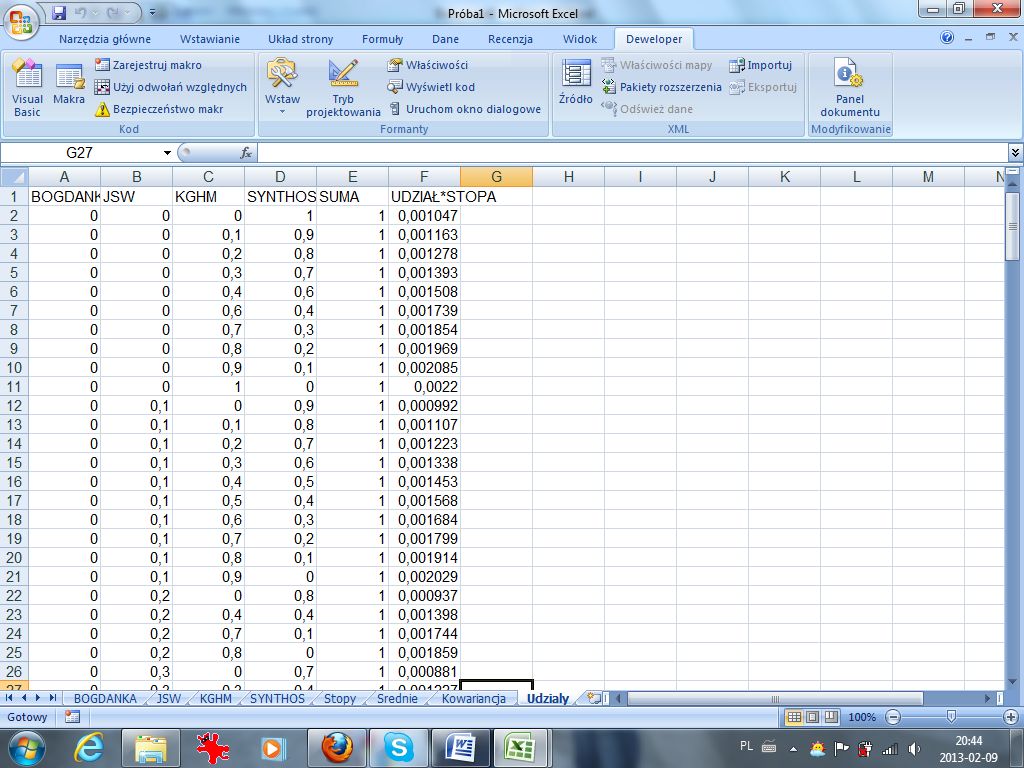Click Importuj XML data
Viewport: 1024px width, 768px height.
pyautogui.click(x=761, y=65)
